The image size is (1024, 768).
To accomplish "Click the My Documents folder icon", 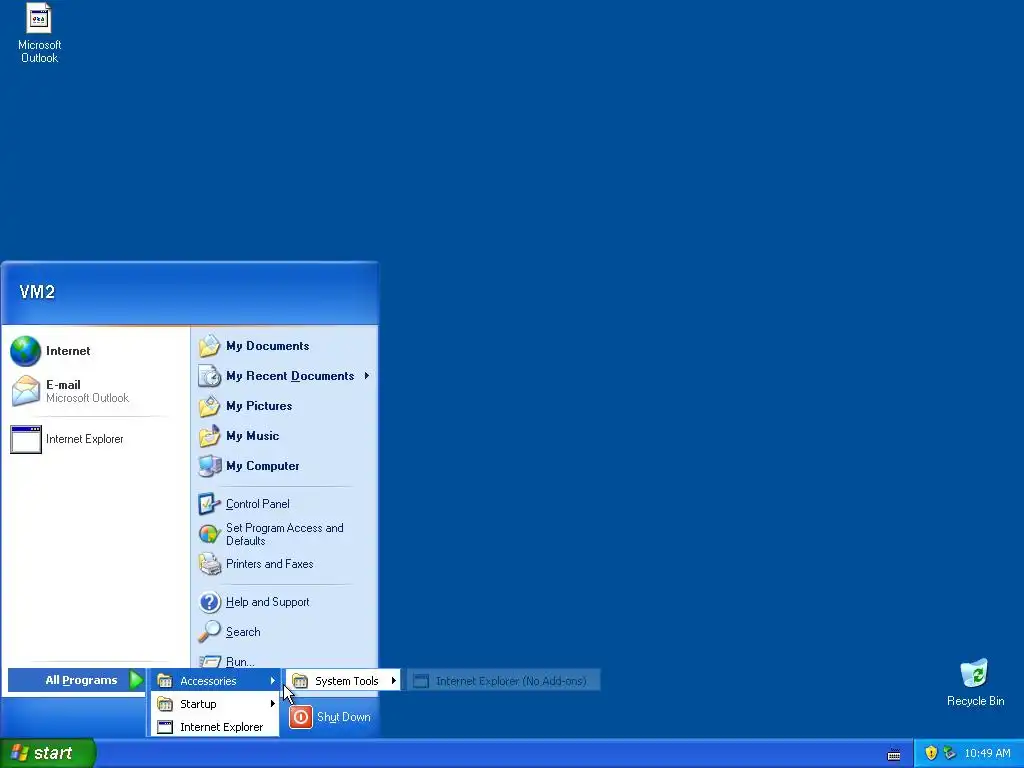I will point(210,346).
